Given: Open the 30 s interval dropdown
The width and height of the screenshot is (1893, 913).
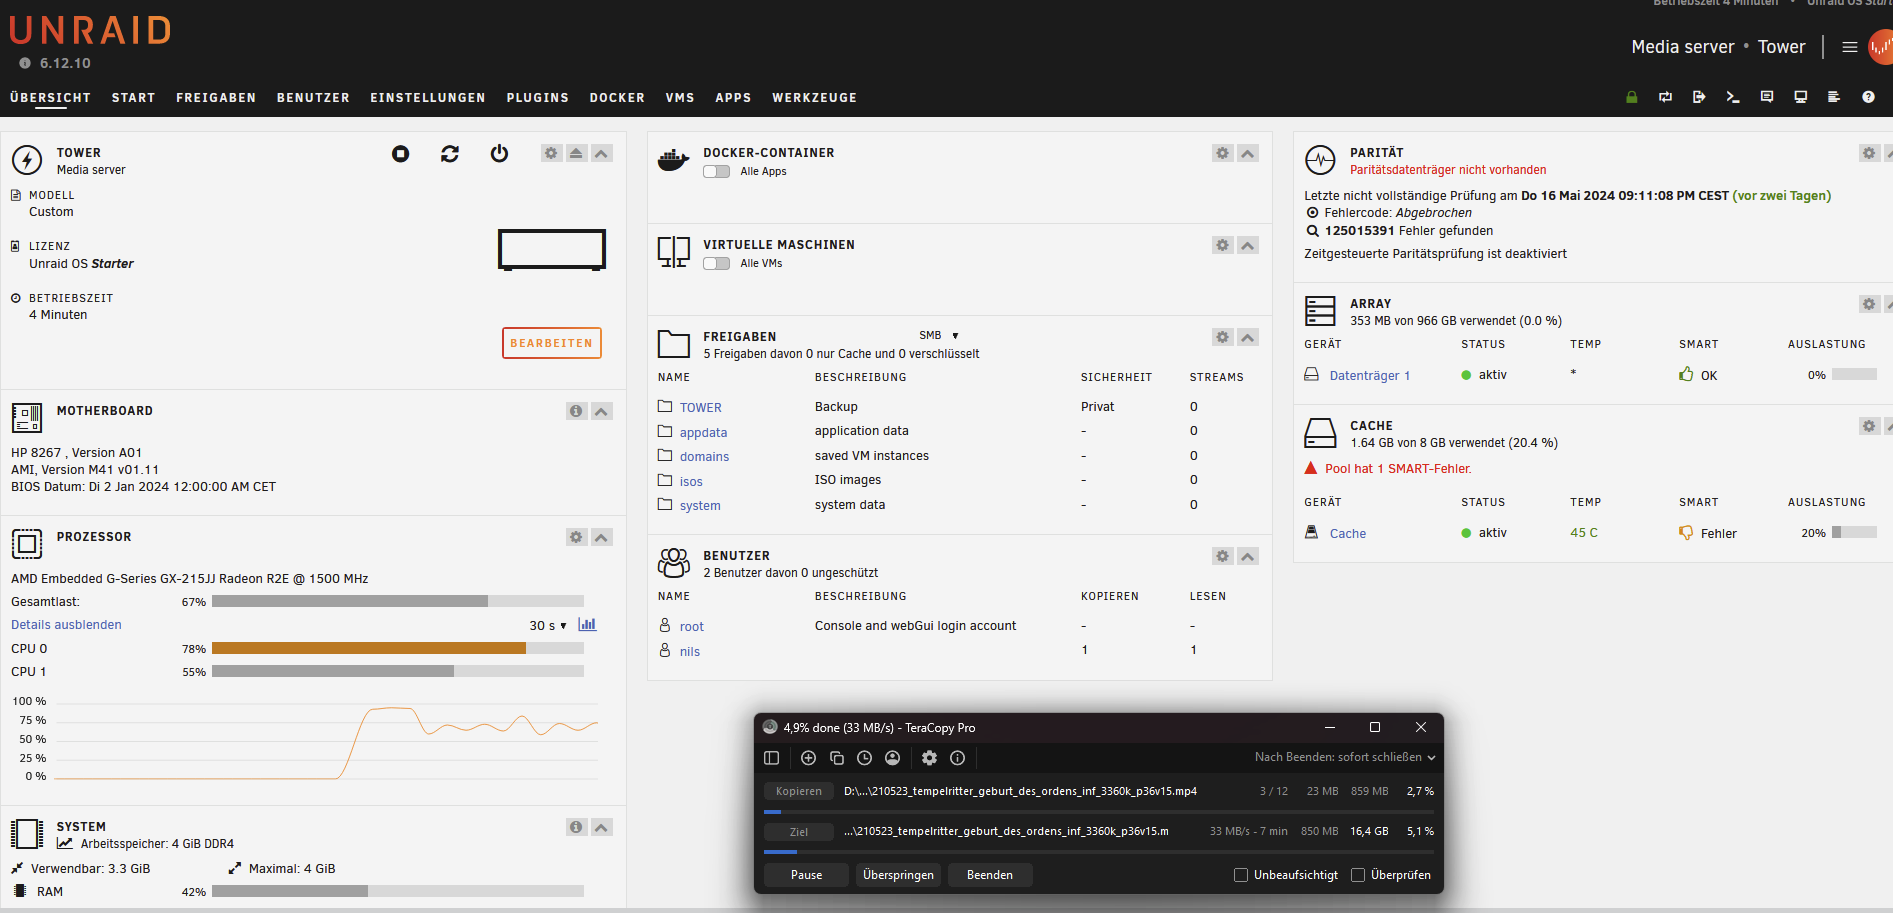Looking at the screenshot, I should pyautogui.click(x=548, y=625).
